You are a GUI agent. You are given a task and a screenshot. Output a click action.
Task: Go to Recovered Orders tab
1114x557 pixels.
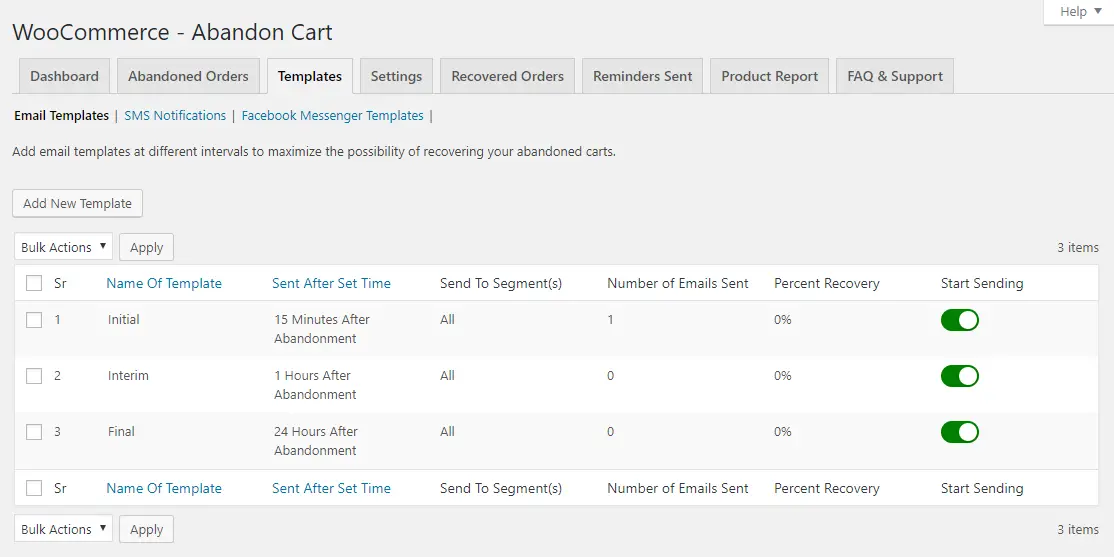point(507,76)
